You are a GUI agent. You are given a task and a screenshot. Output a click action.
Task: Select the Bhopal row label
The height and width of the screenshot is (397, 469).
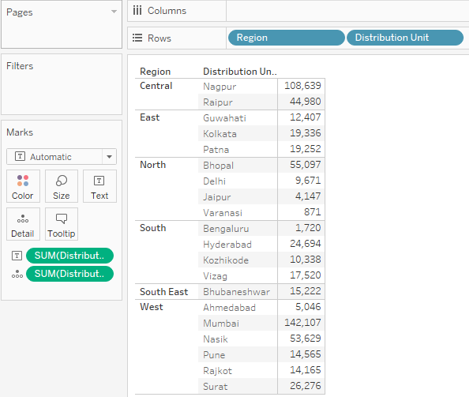(x=218, y=166)
